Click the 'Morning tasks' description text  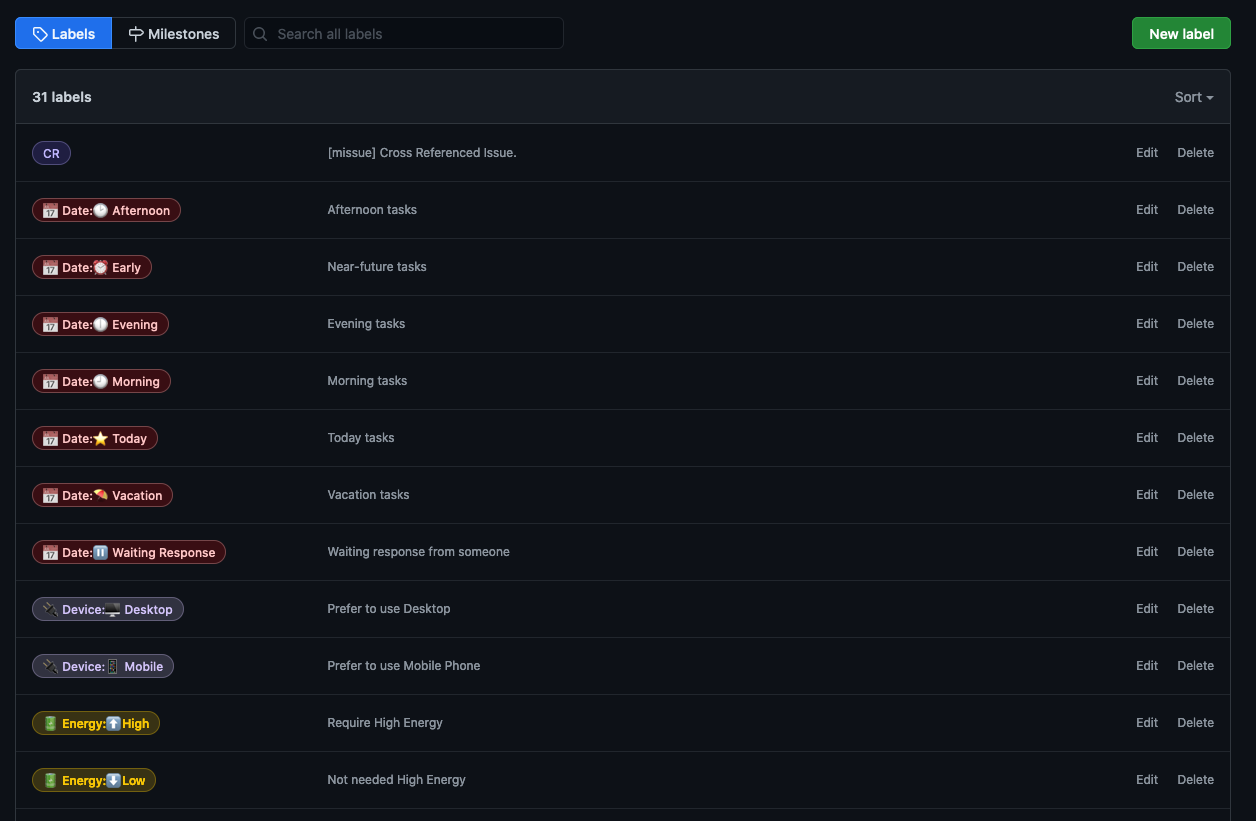(367, 381)
